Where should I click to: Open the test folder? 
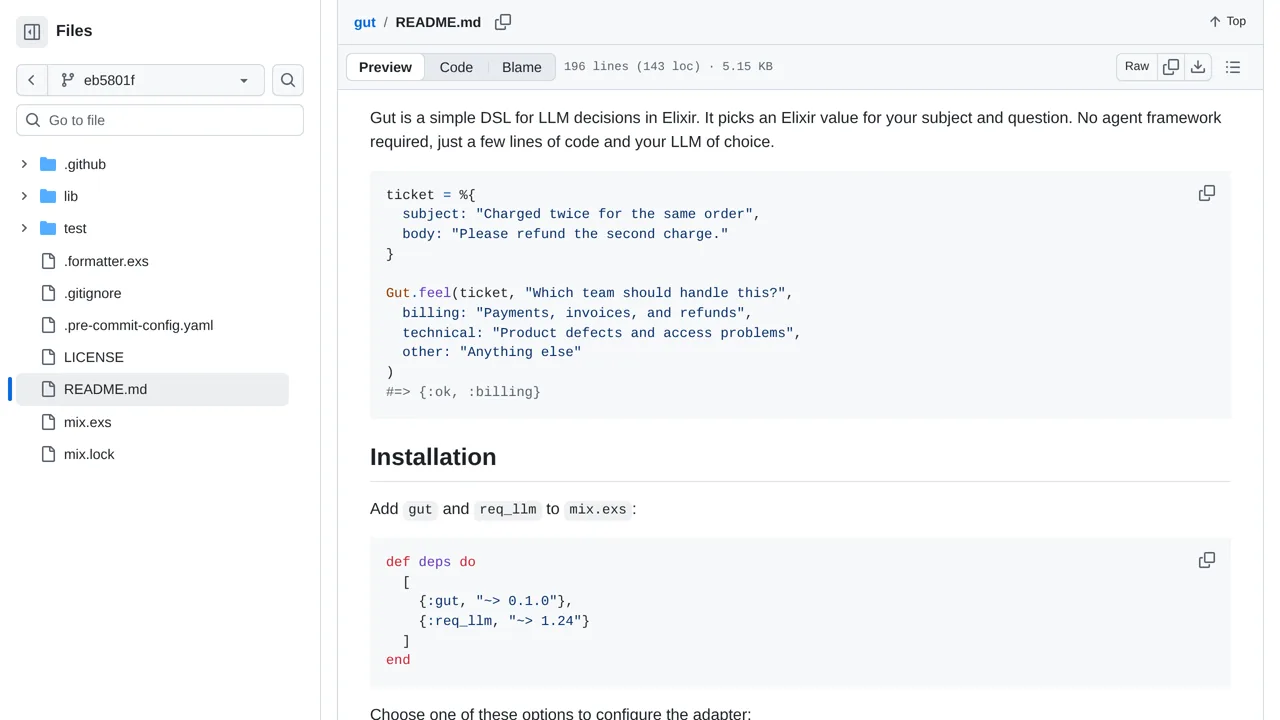[75, 228]
